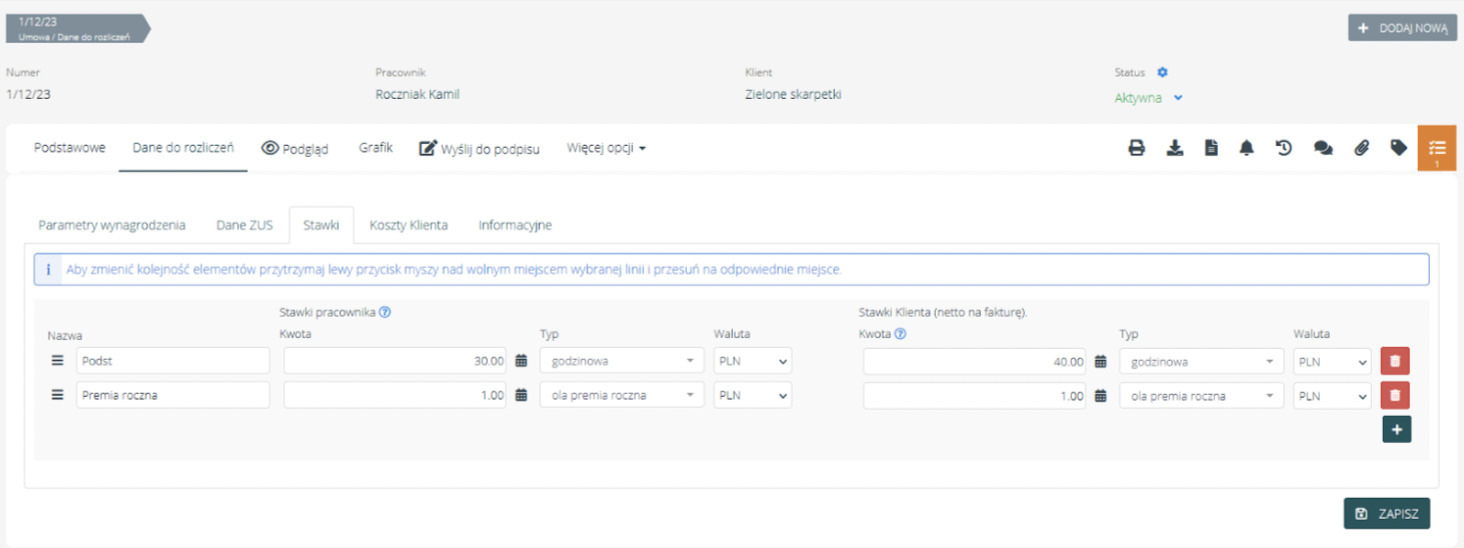Viewport: 1464px width, 548px height.
Task: Open the history clock icon
Action: [x=1284, y=148]
